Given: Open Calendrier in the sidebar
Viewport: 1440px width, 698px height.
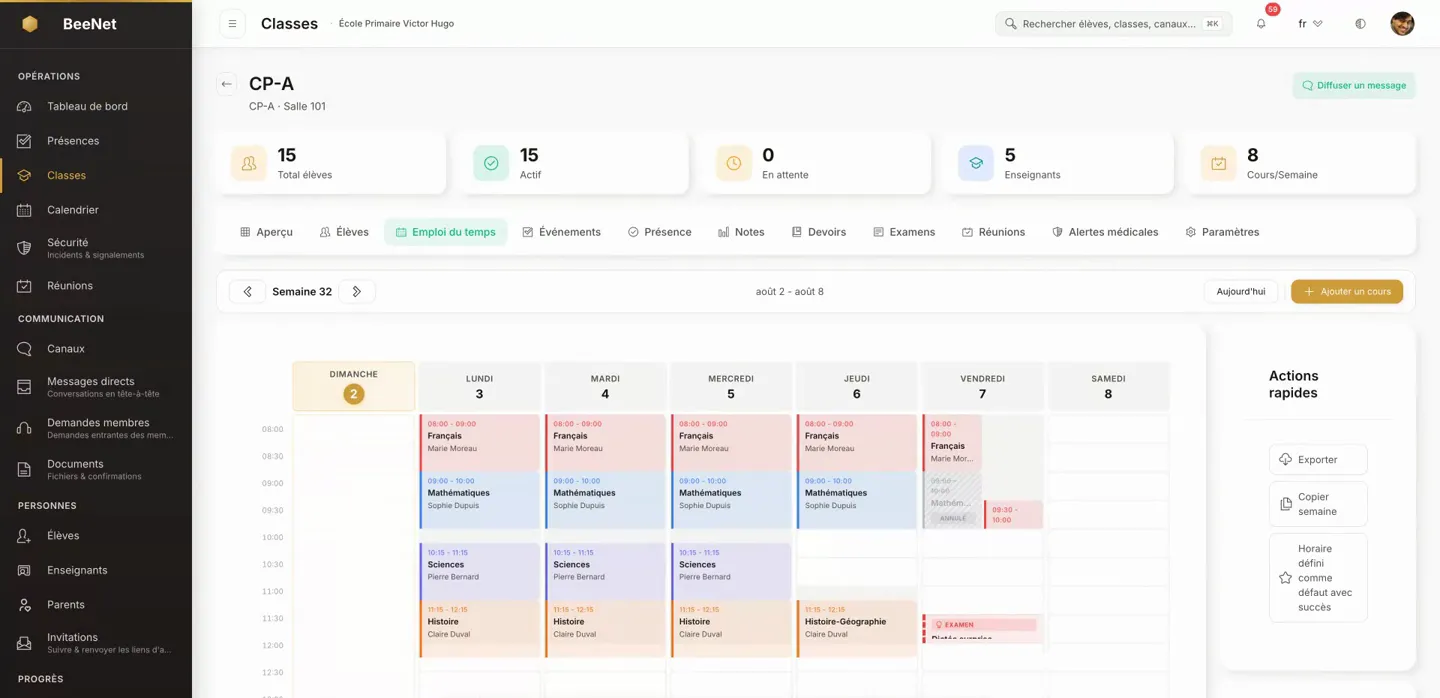Looking at the screenshot, I should pos(96,210).
